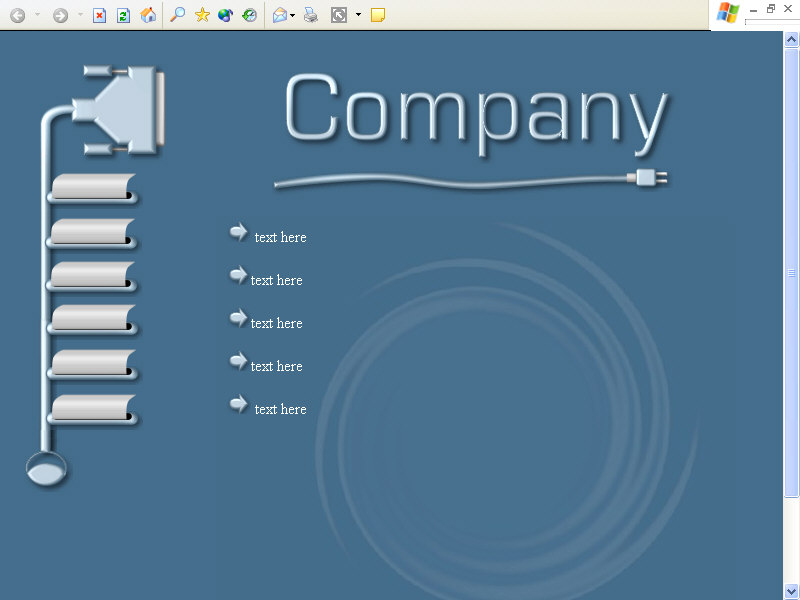Open the Back button history dropdown
Viewport: 800px width, 600px height.
tap(37, 15)
